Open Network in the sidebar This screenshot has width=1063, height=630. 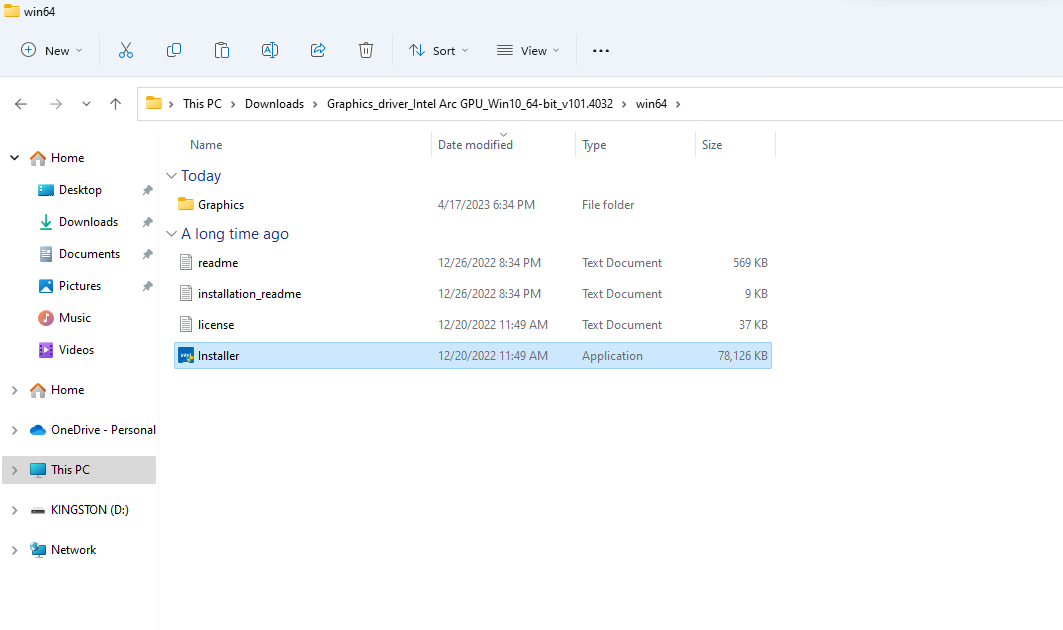coord(73,550)
